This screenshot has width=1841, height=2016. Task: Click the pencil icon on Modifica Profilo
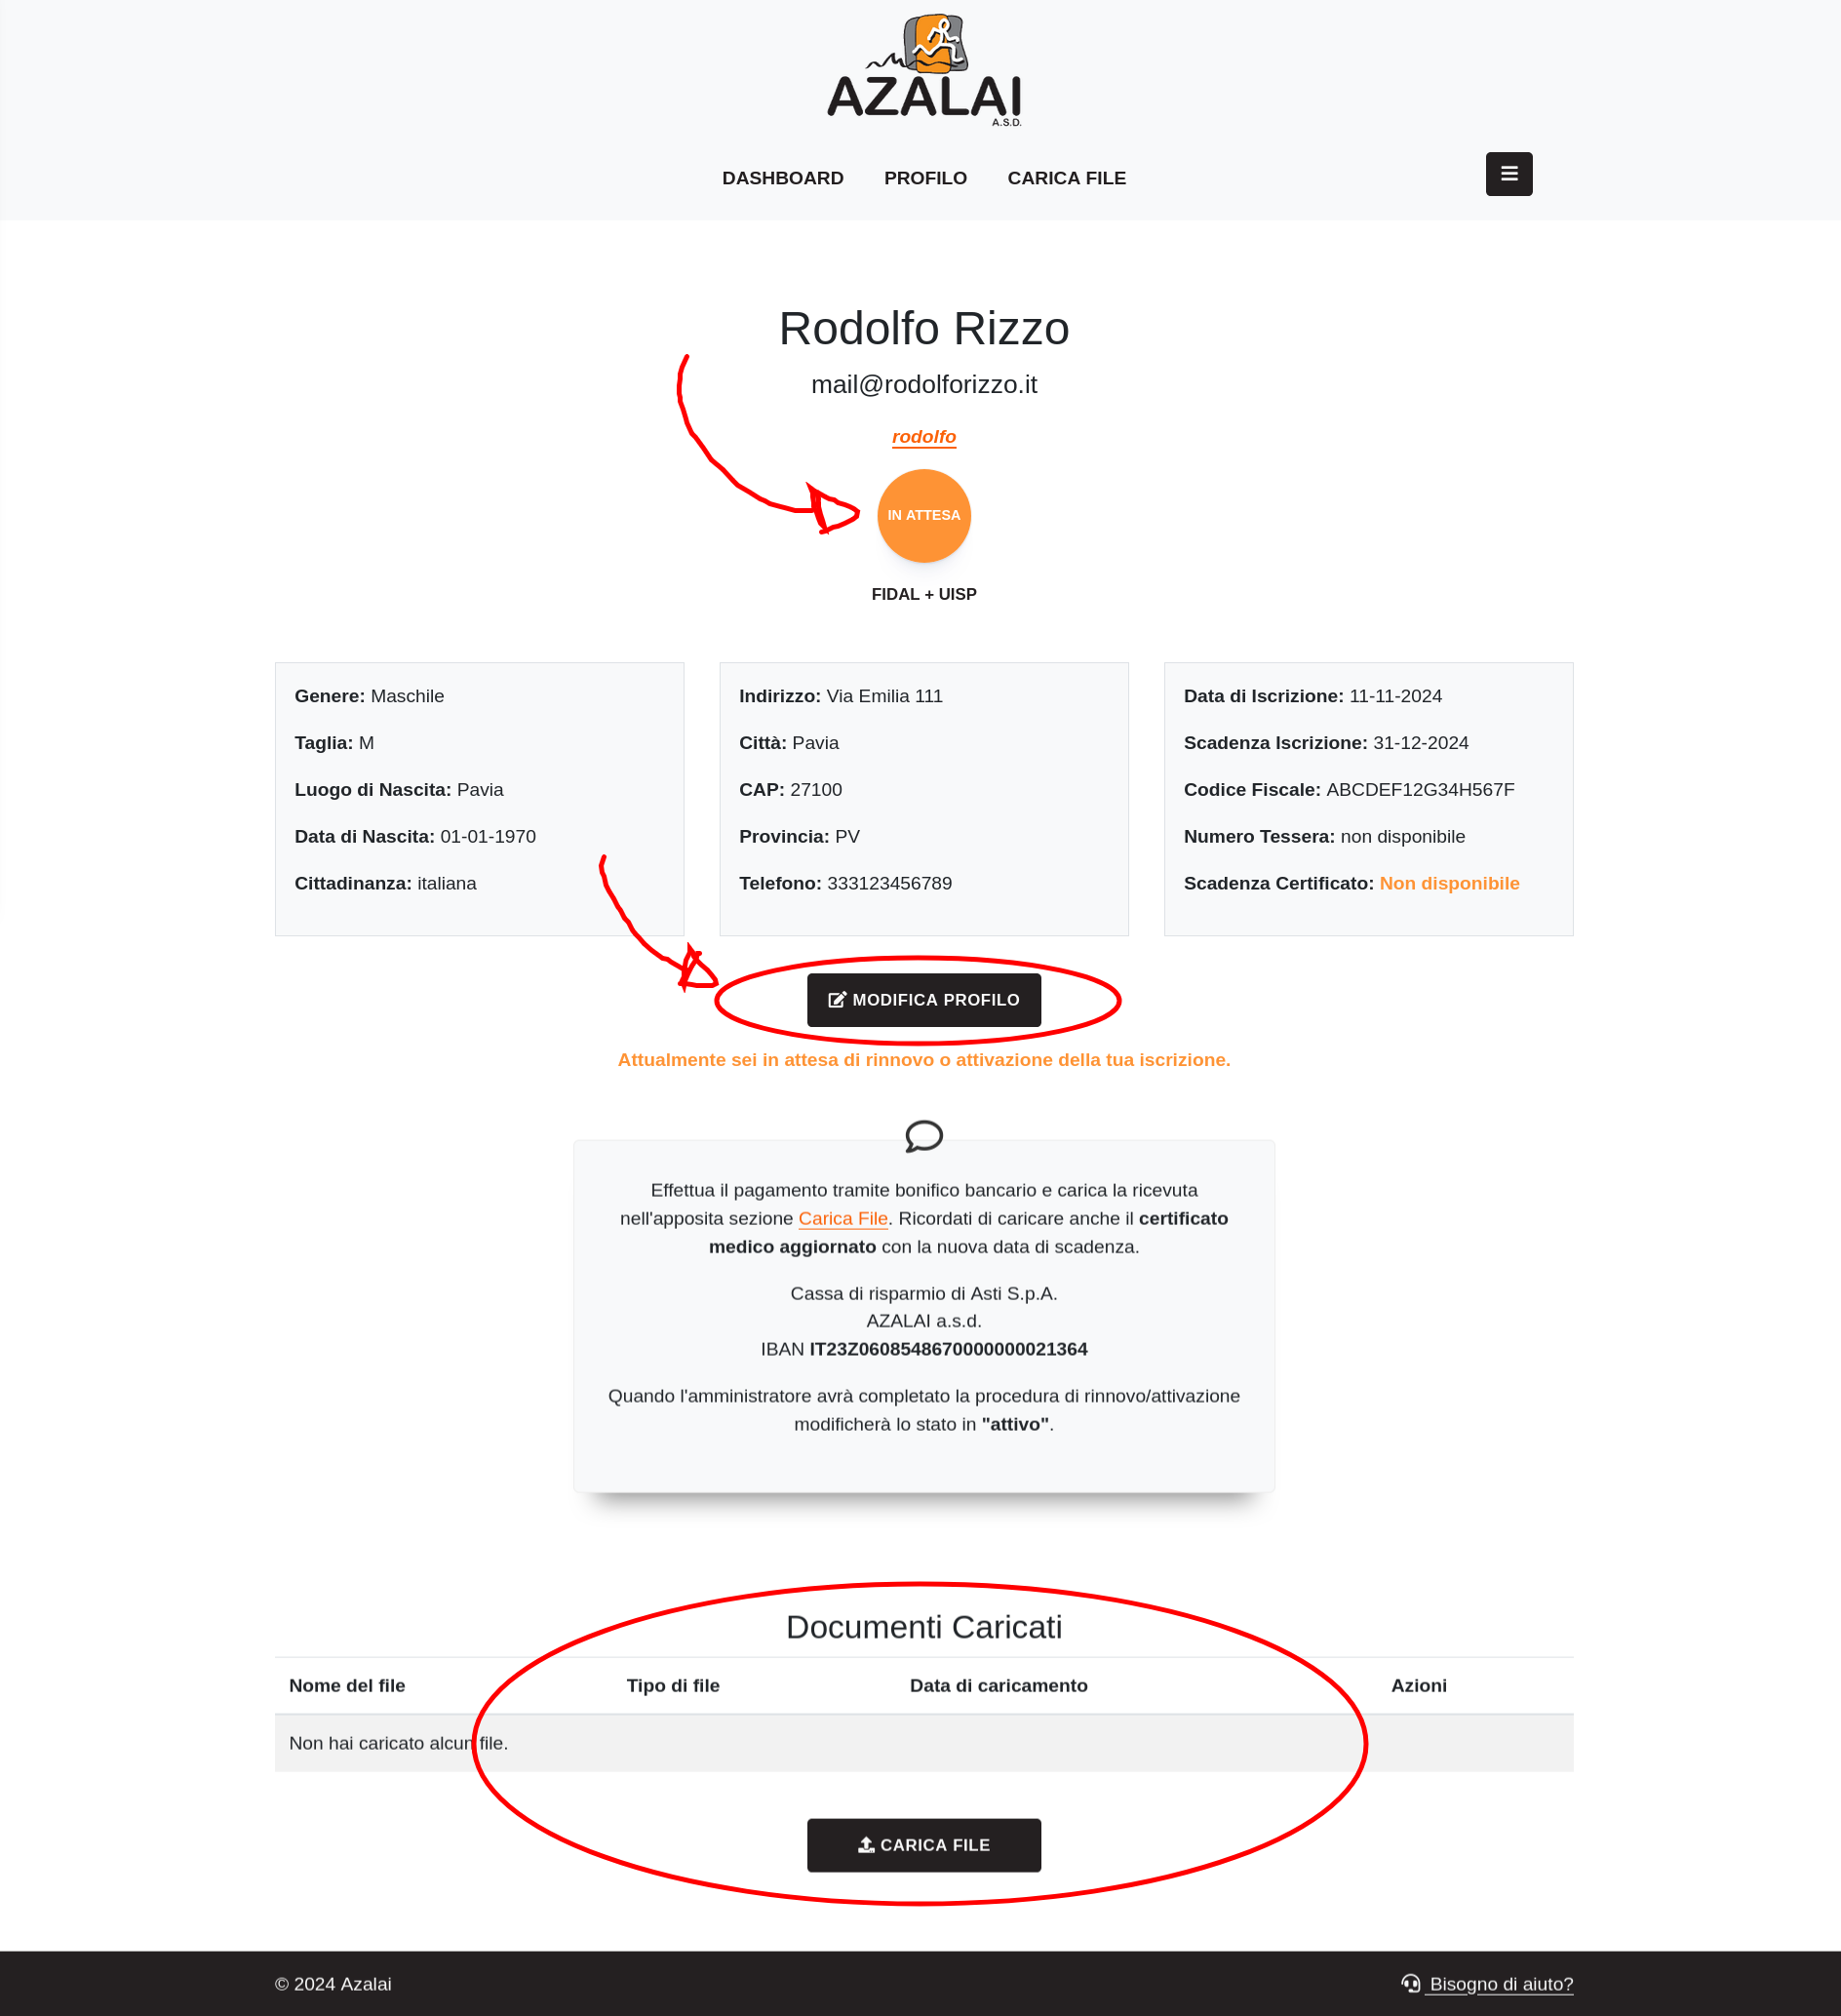pos(837,1000)
